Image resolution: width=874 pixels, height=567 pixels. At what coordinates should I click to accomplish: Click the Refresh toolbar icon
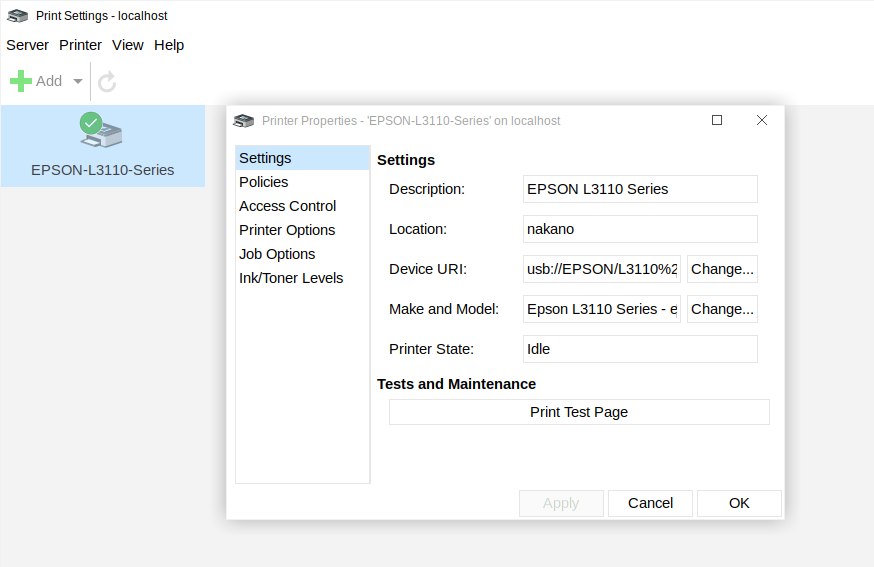[x=107, y=81]
